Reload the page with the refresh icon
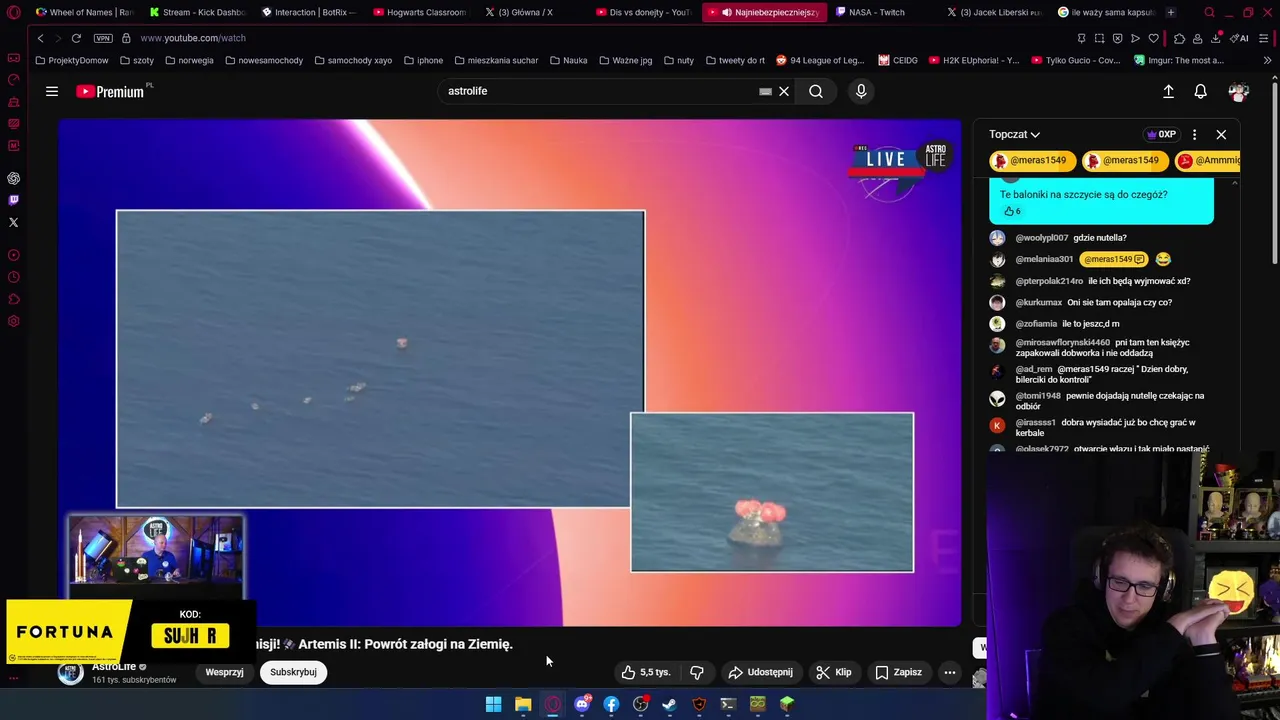The image size is (1280, 720). point(76,38)
